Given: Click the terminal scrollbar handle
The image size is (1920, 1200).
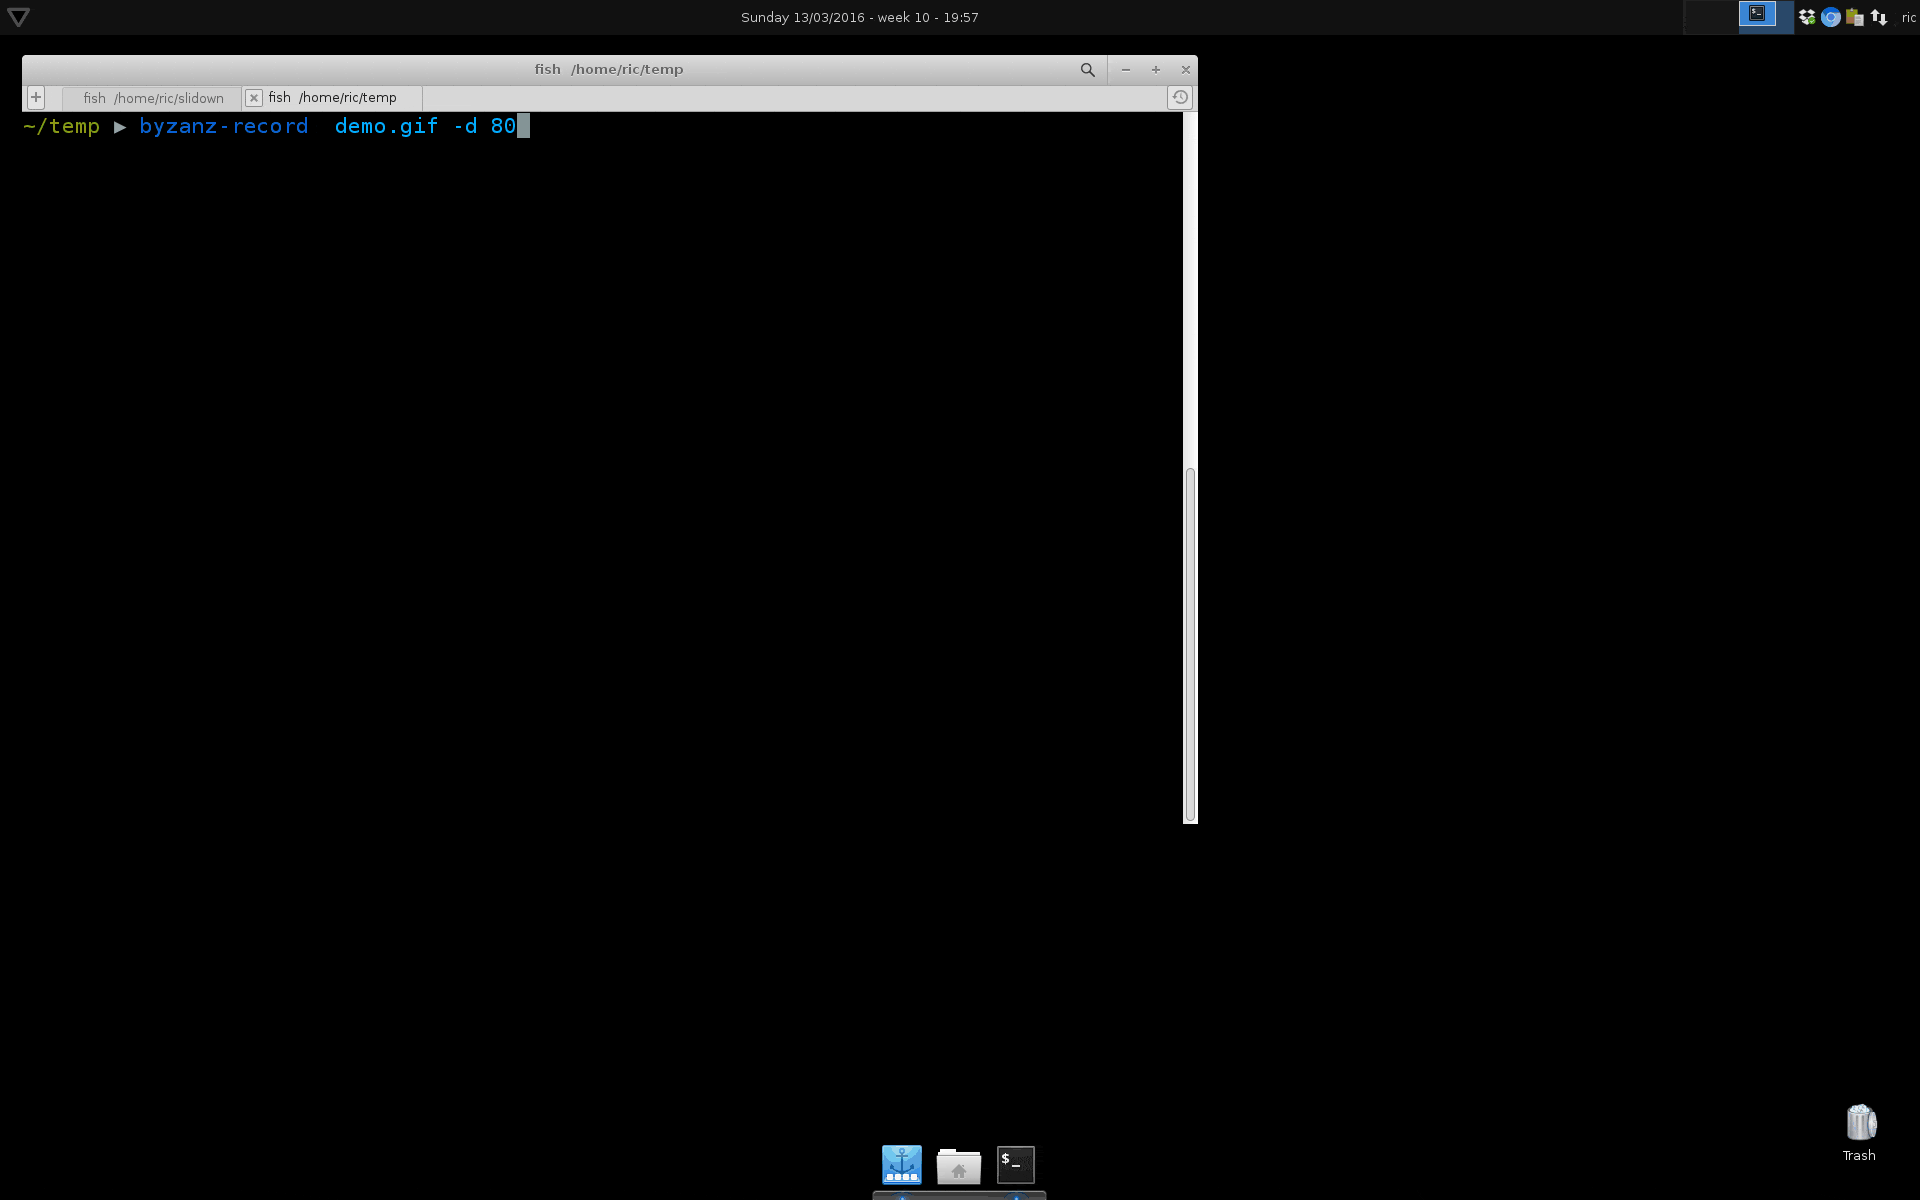Looking at the screenshot, I should pyautogui.click(x=1190, y=645).
